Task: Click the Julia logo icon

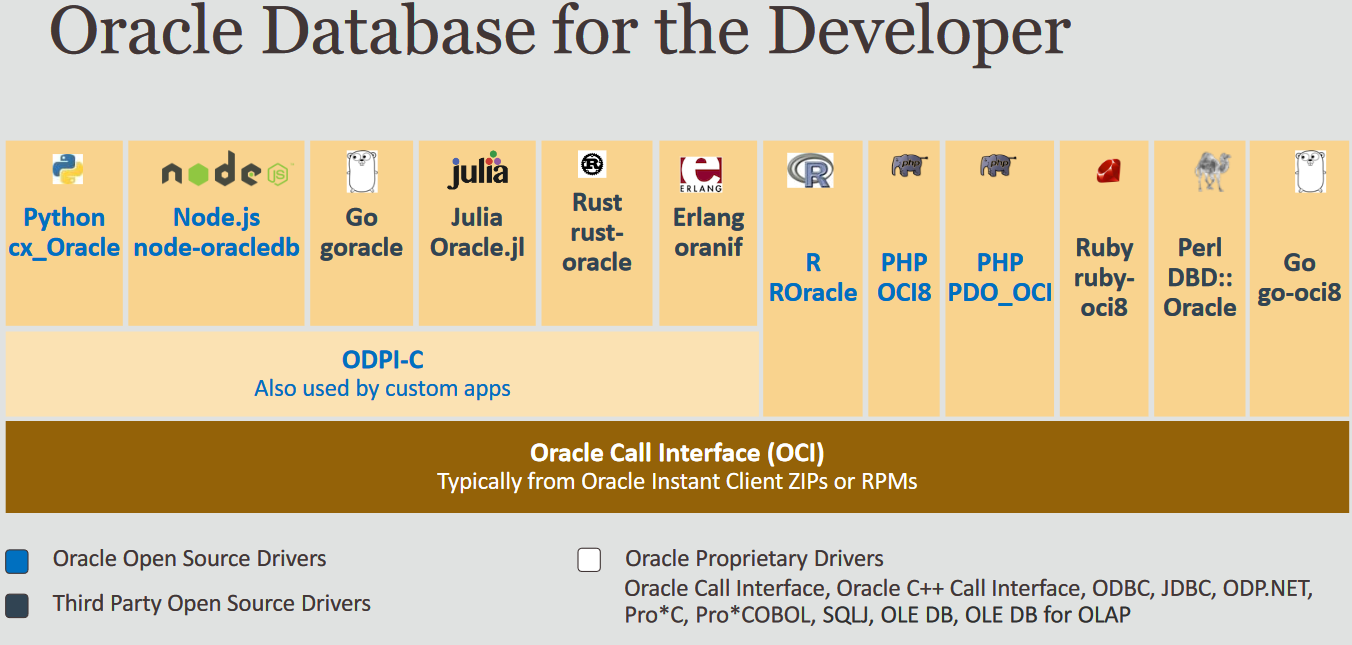Action: click(x=477, y=171)
